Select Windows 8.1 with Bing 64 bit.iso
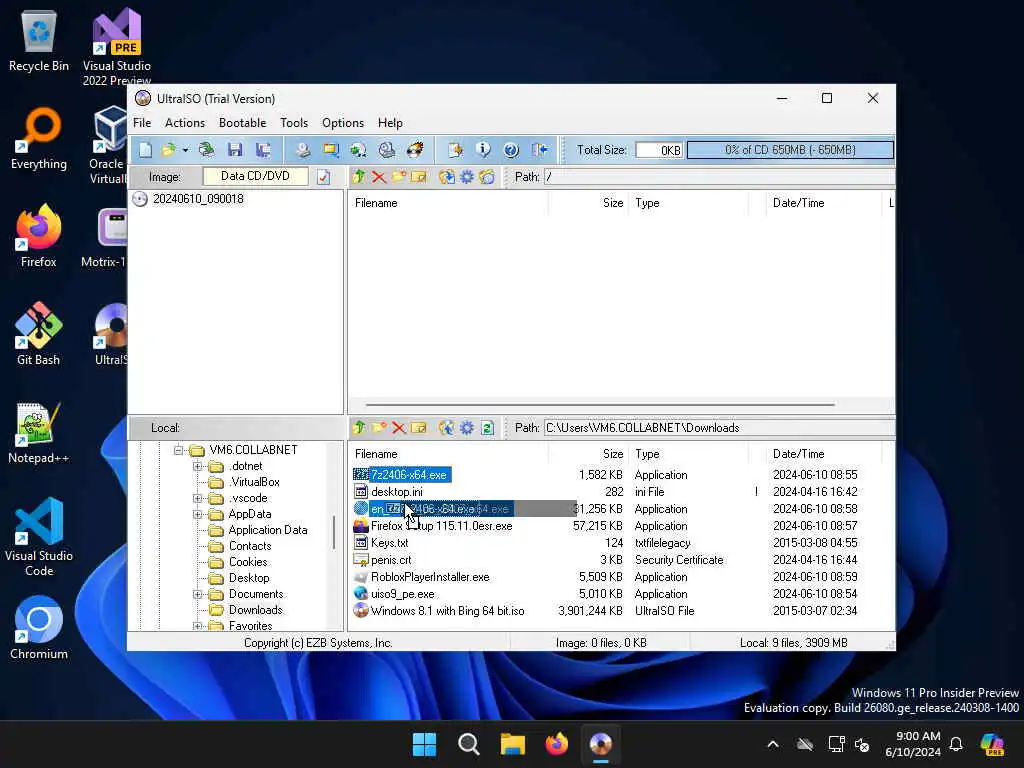The height and width of the screenshot is (768, 1024). pyautogui.click(x=447, y=611)
